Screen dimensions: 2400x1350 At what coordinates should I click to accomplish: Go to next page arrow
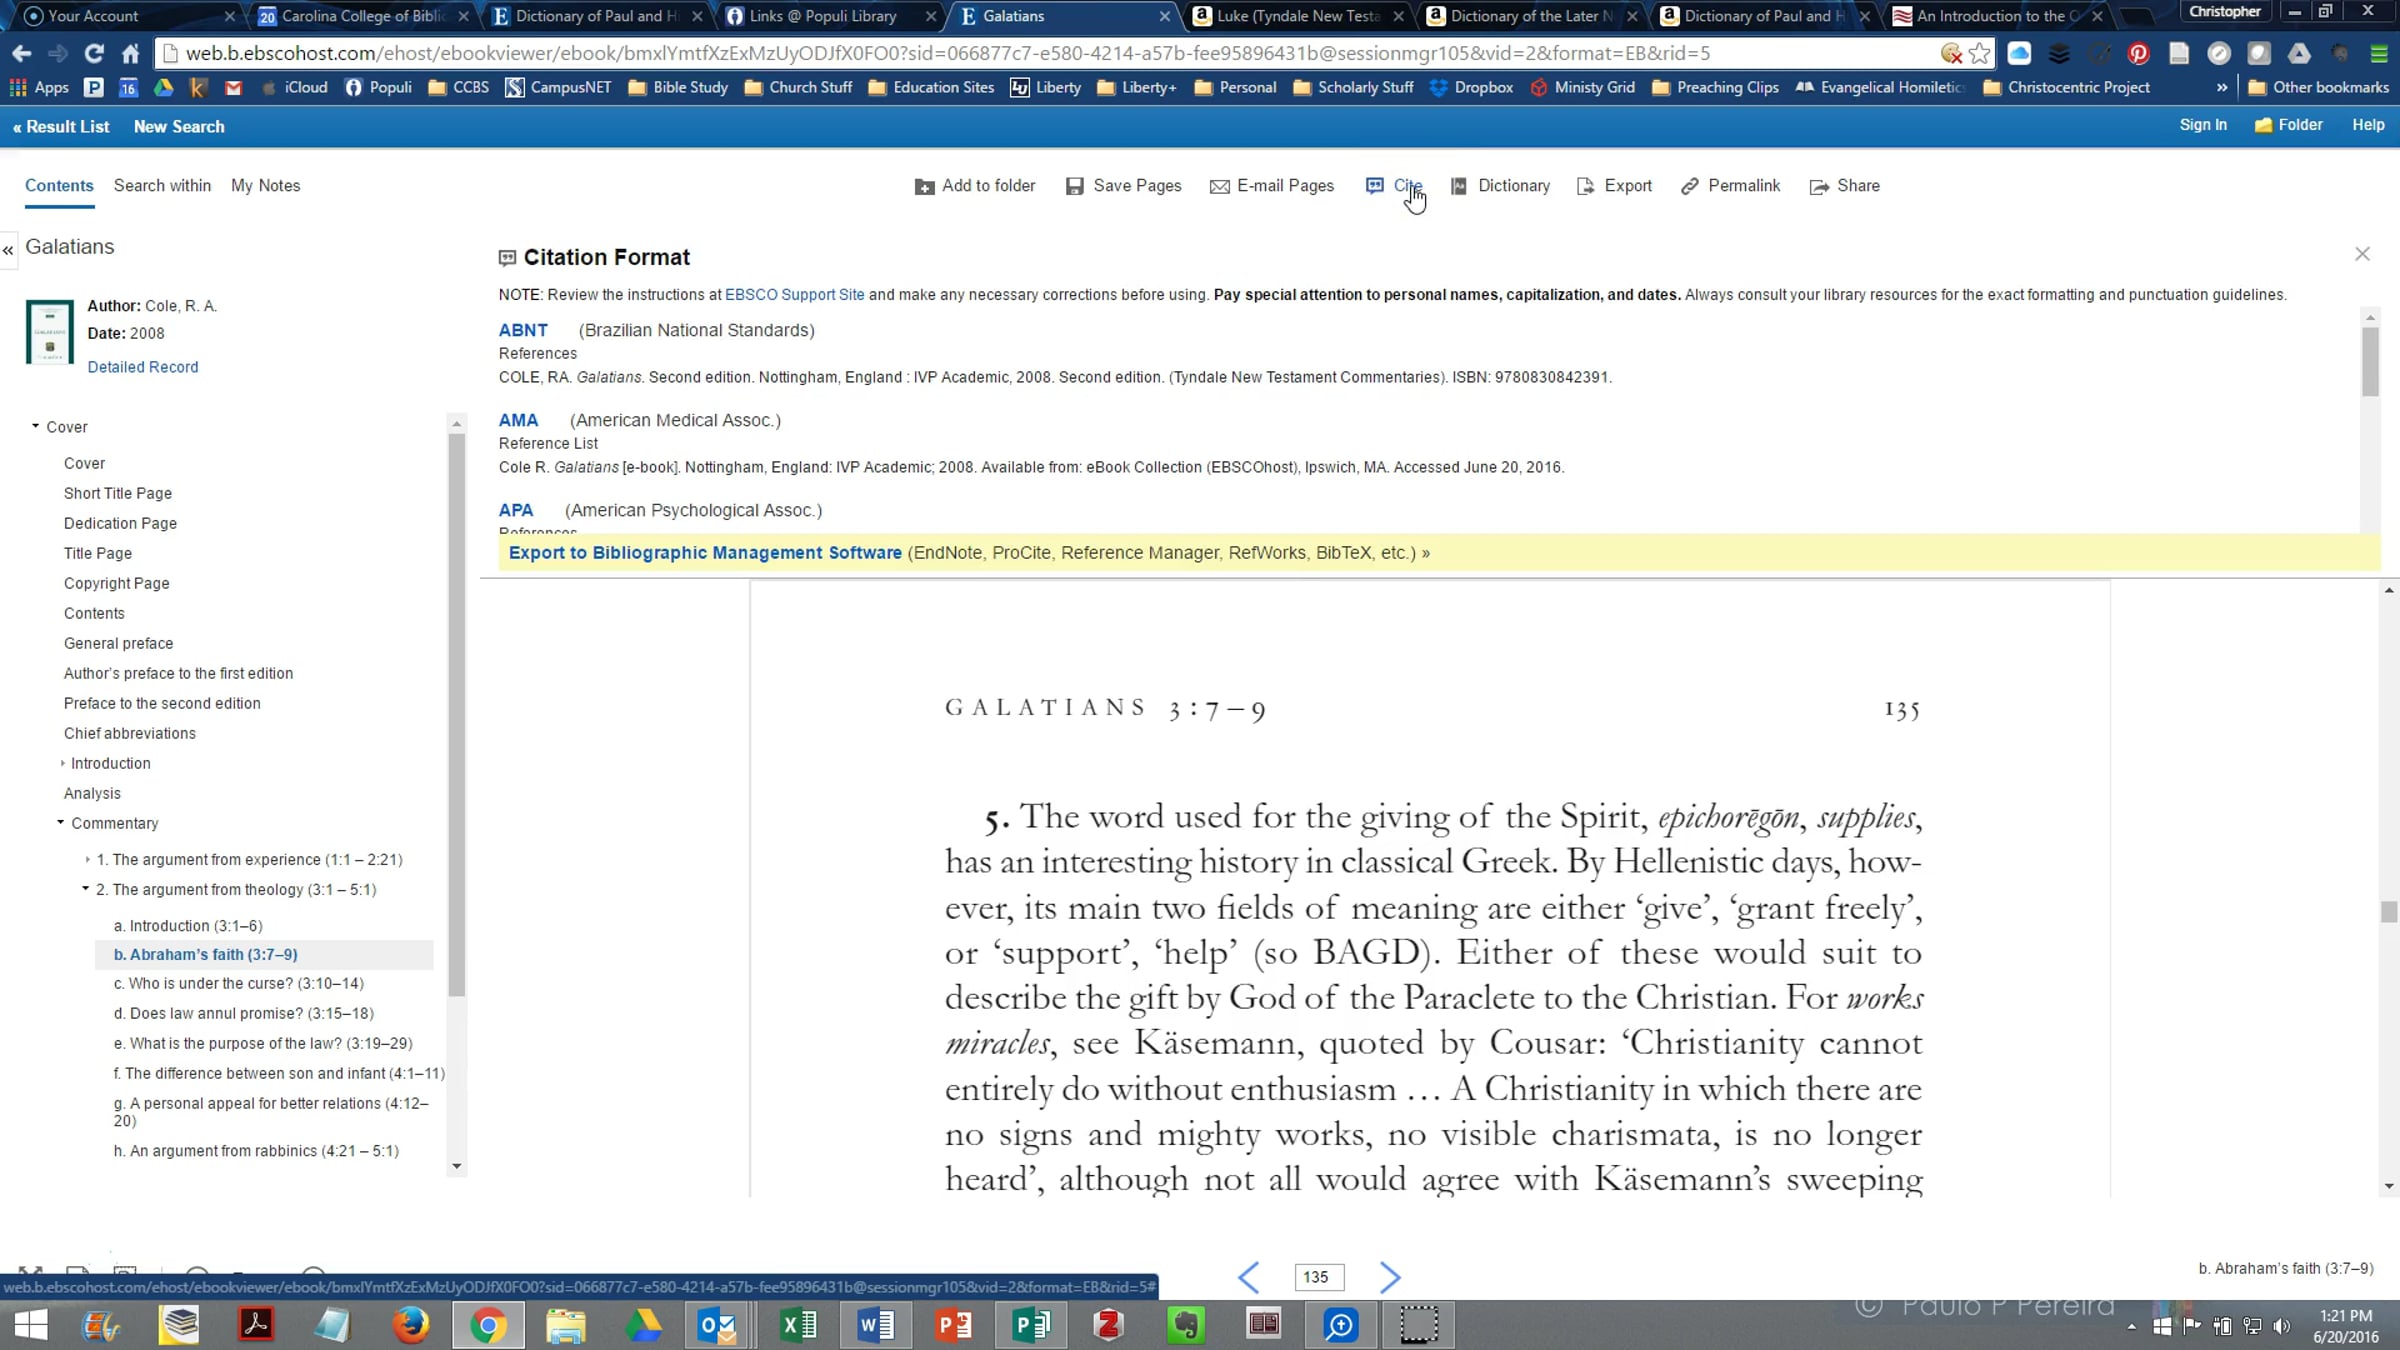[x=1389, y=1277]
